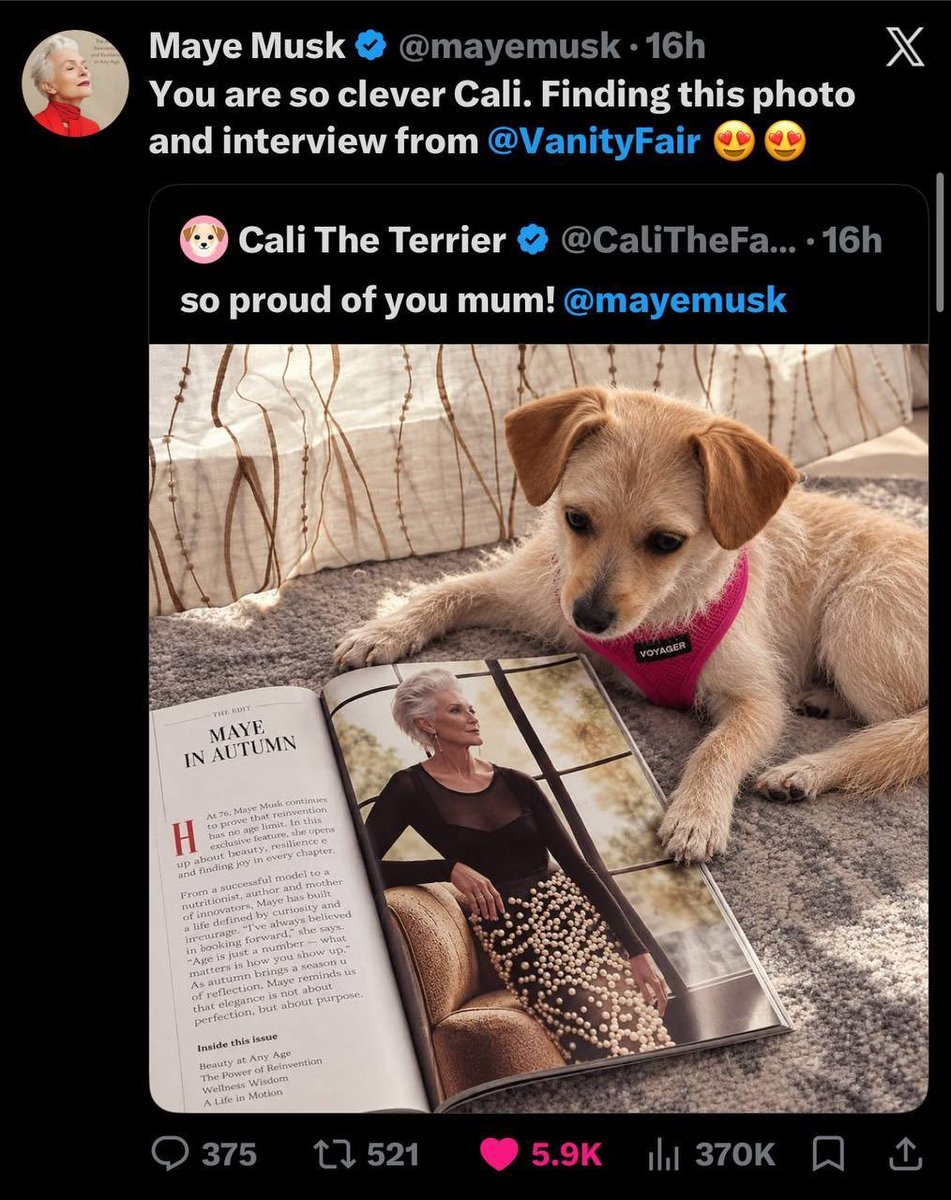Select the Cali The Terrier account name

[372, 240]
